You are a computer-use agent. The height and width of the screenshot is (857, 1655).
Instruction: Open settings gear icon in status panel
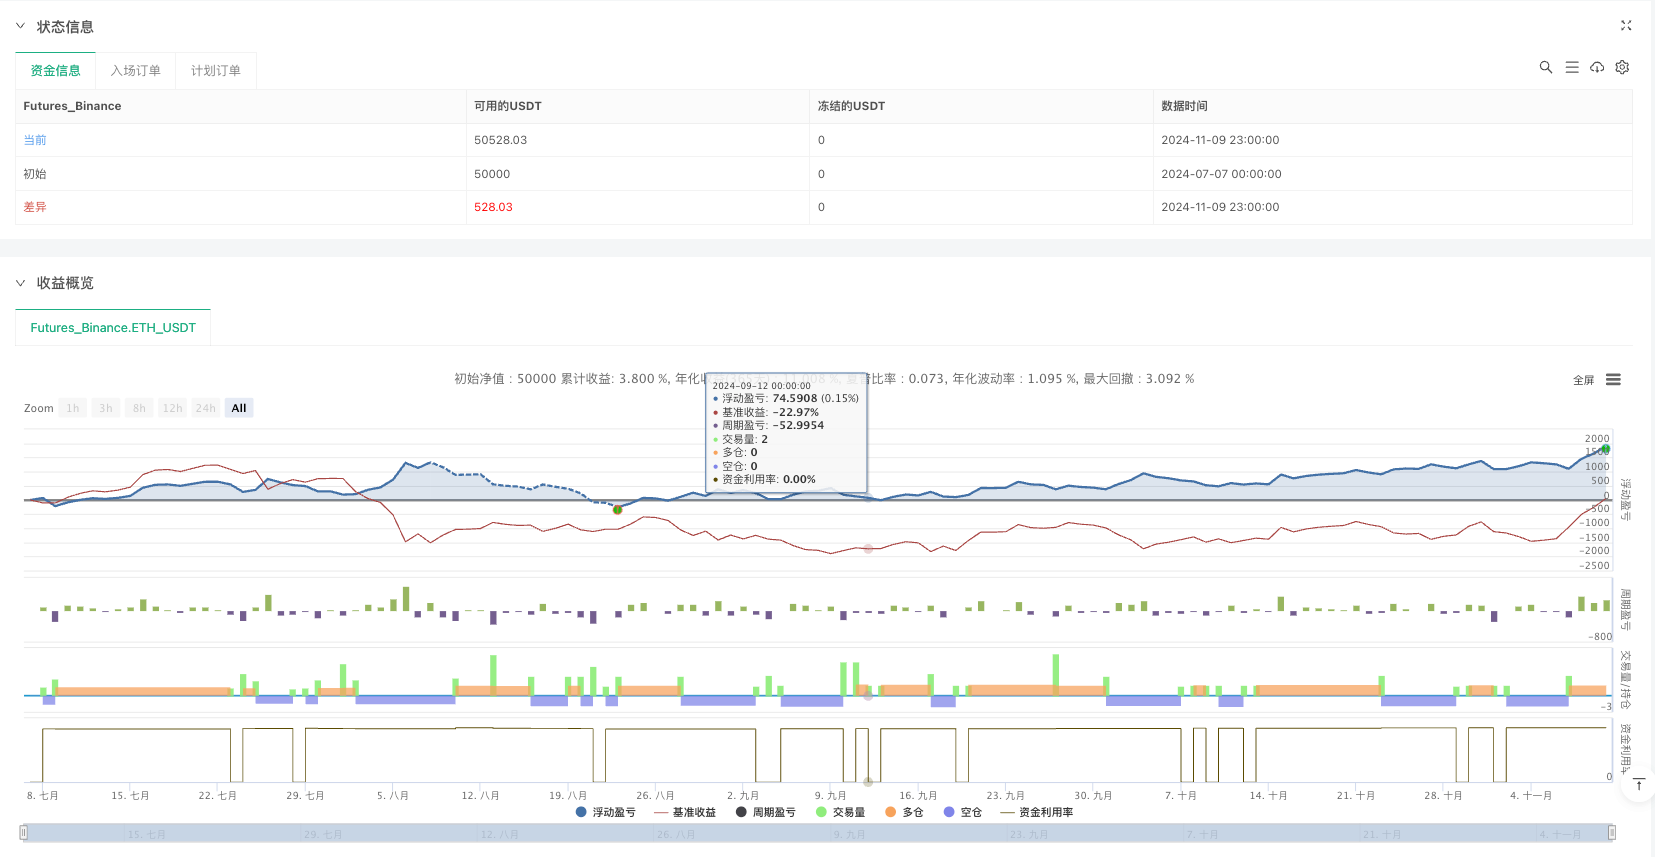click(x=1622, y=67)
